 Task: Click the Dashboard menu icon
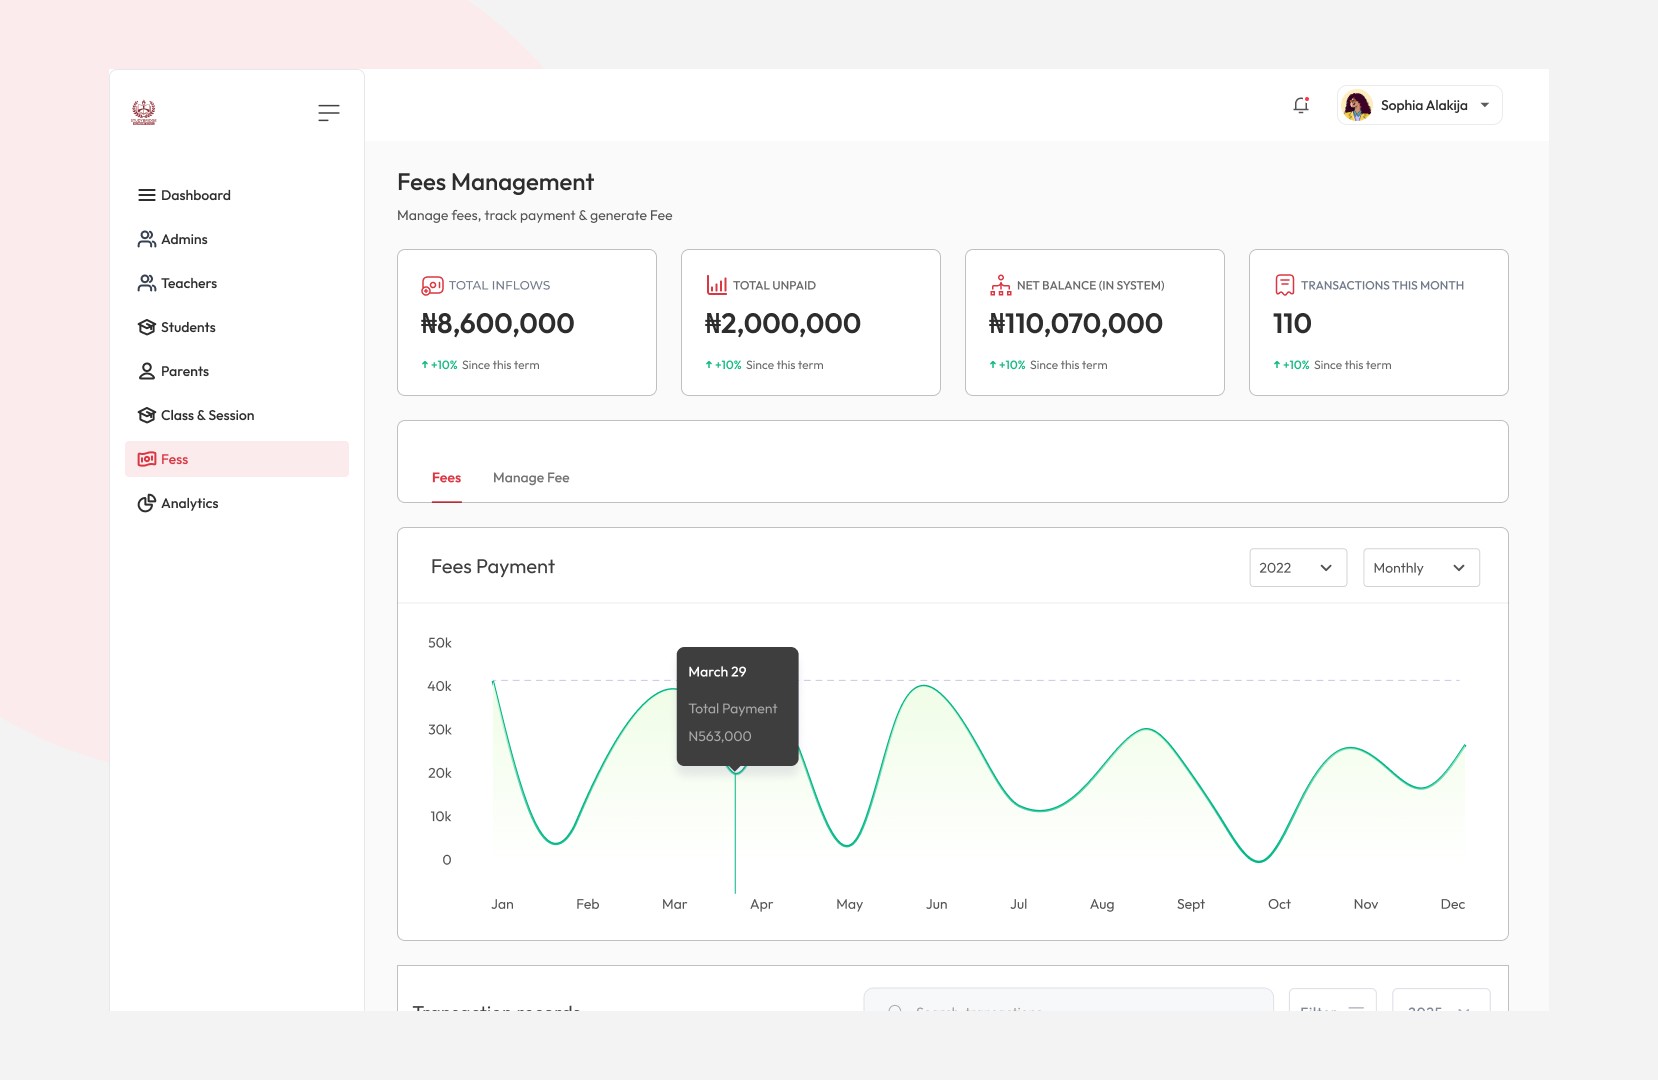[x=147, y=195]
